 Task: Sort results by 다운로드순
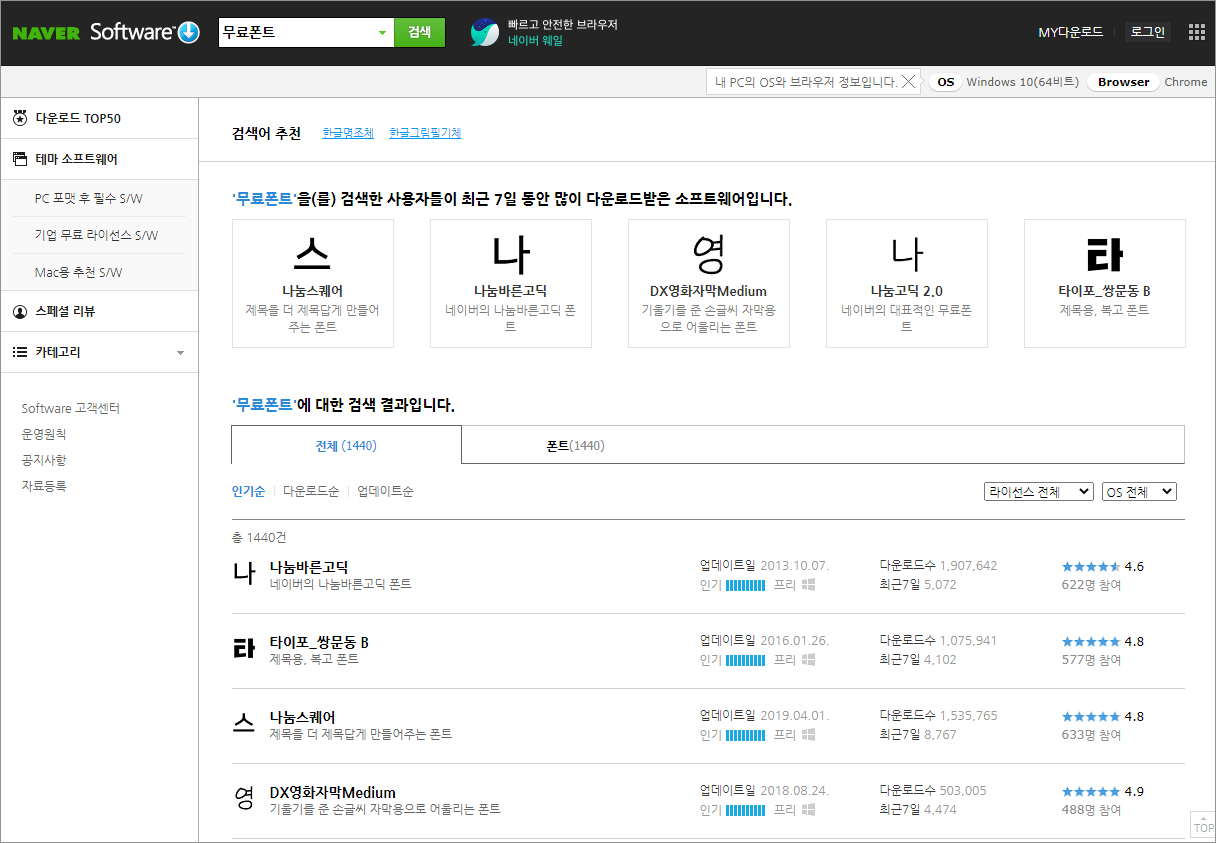click(311, 491)
